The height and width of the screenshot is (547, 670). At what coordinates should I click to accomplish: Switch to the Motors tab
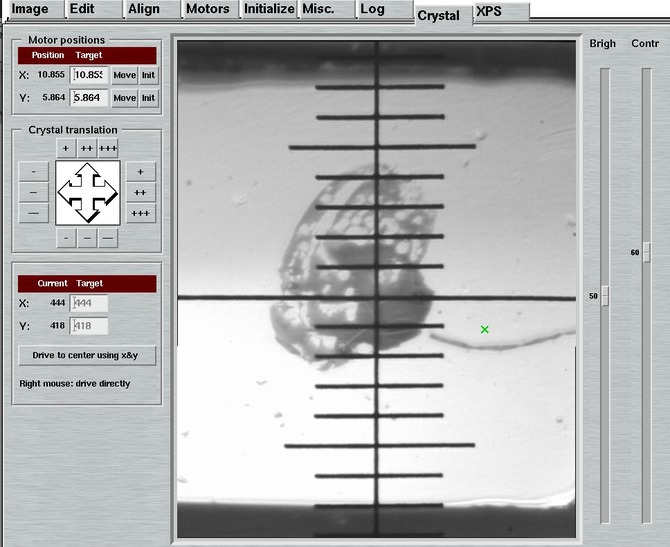click(208, 9)
